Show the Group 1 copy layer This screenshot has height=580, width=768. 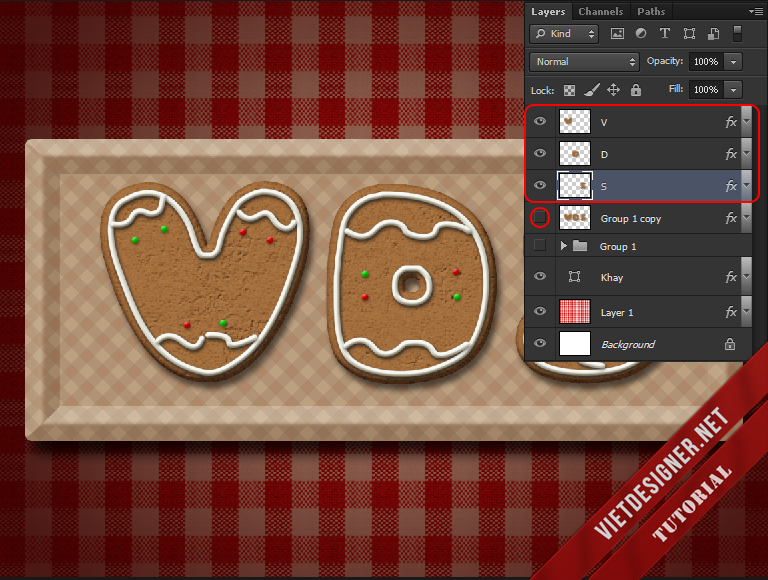(540, 217)
